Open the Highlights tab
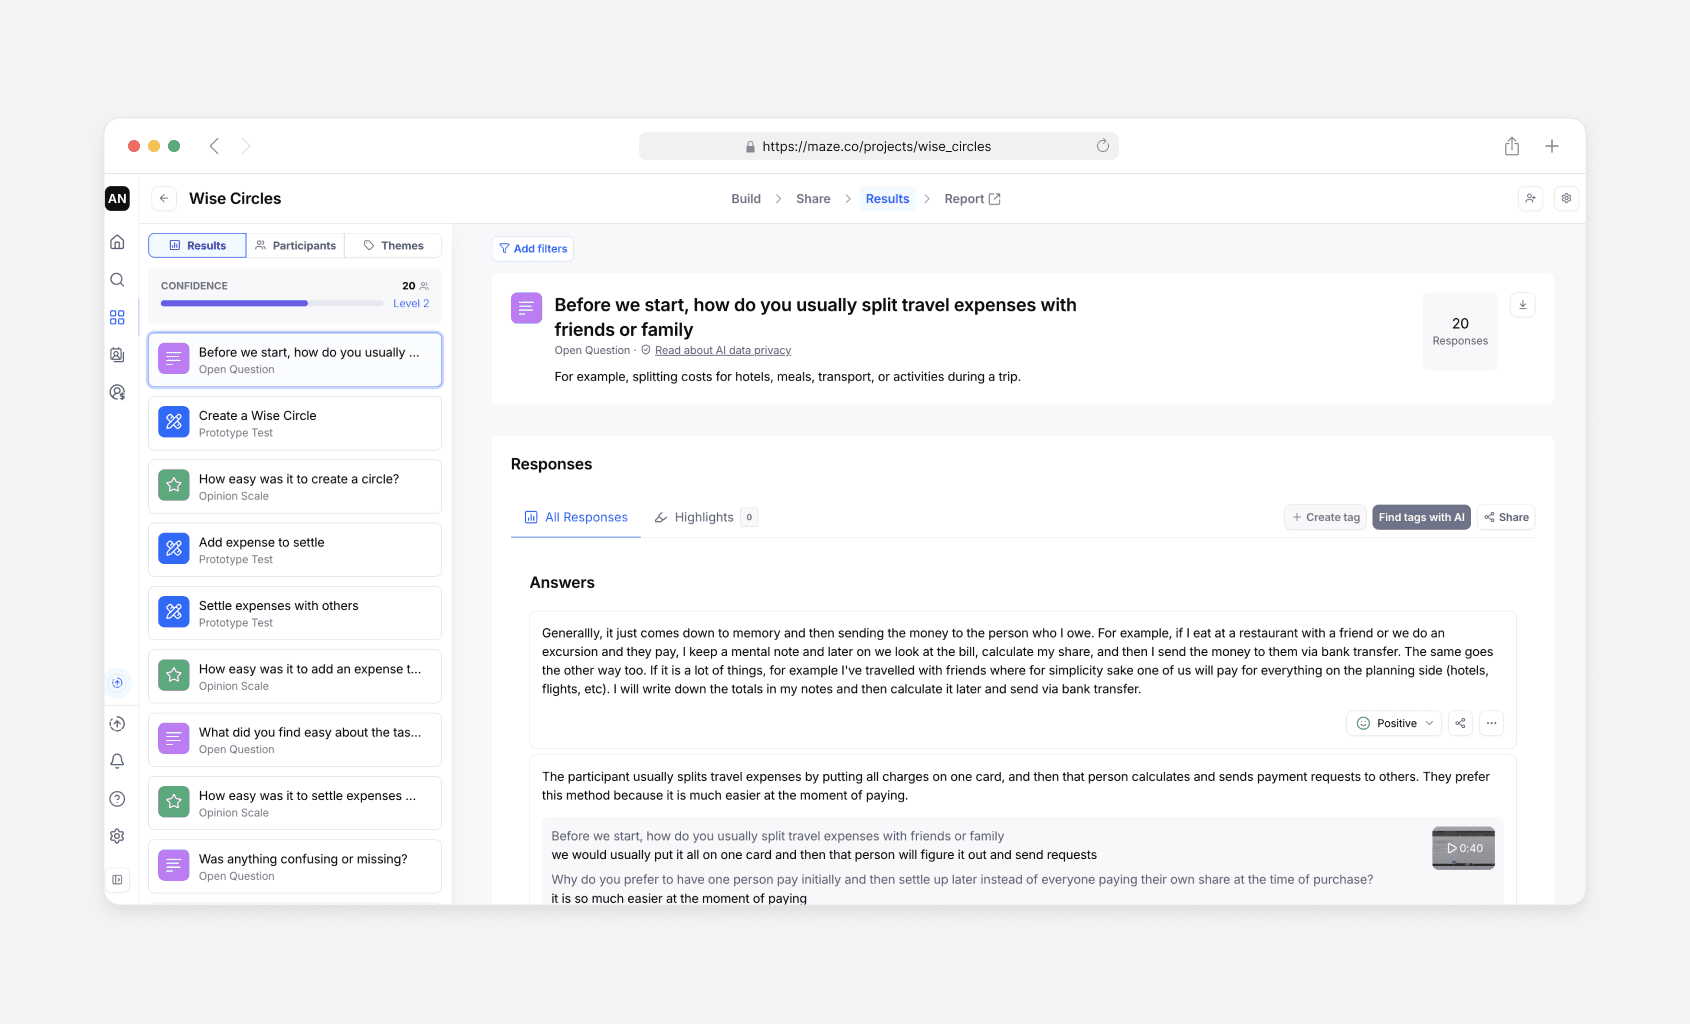The height and width of the screenshot is (1024, 1690). pos(705,517)
